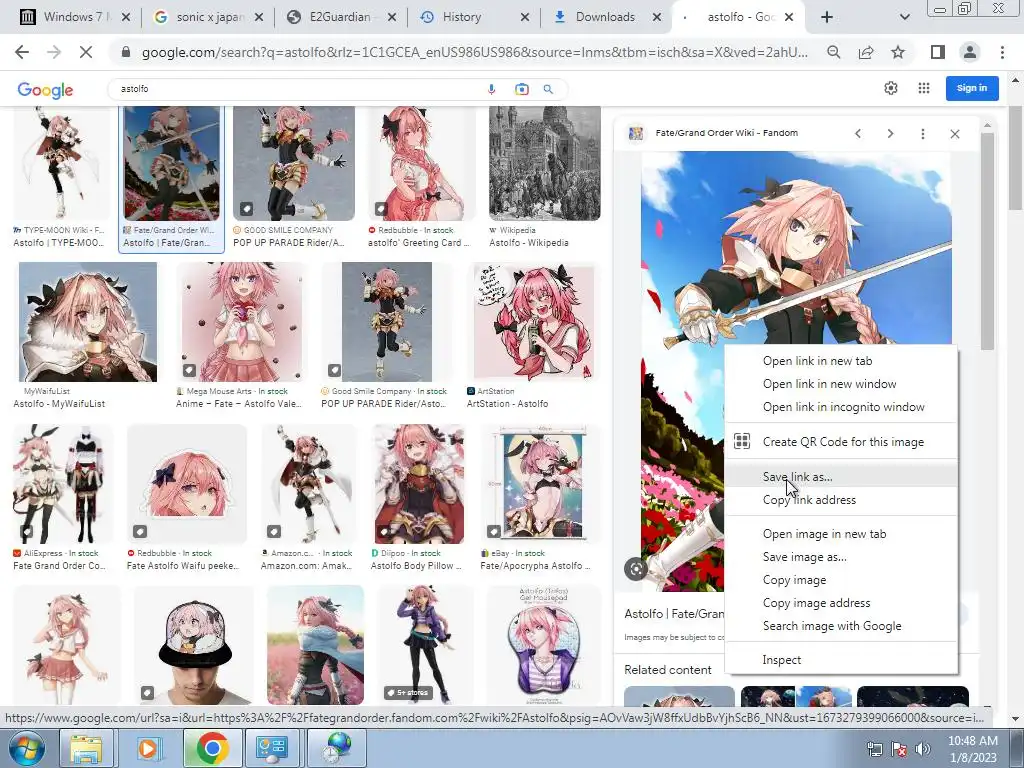Open Dlipoo Astolfo Body Pillow thumbnail

click(419, 484)
